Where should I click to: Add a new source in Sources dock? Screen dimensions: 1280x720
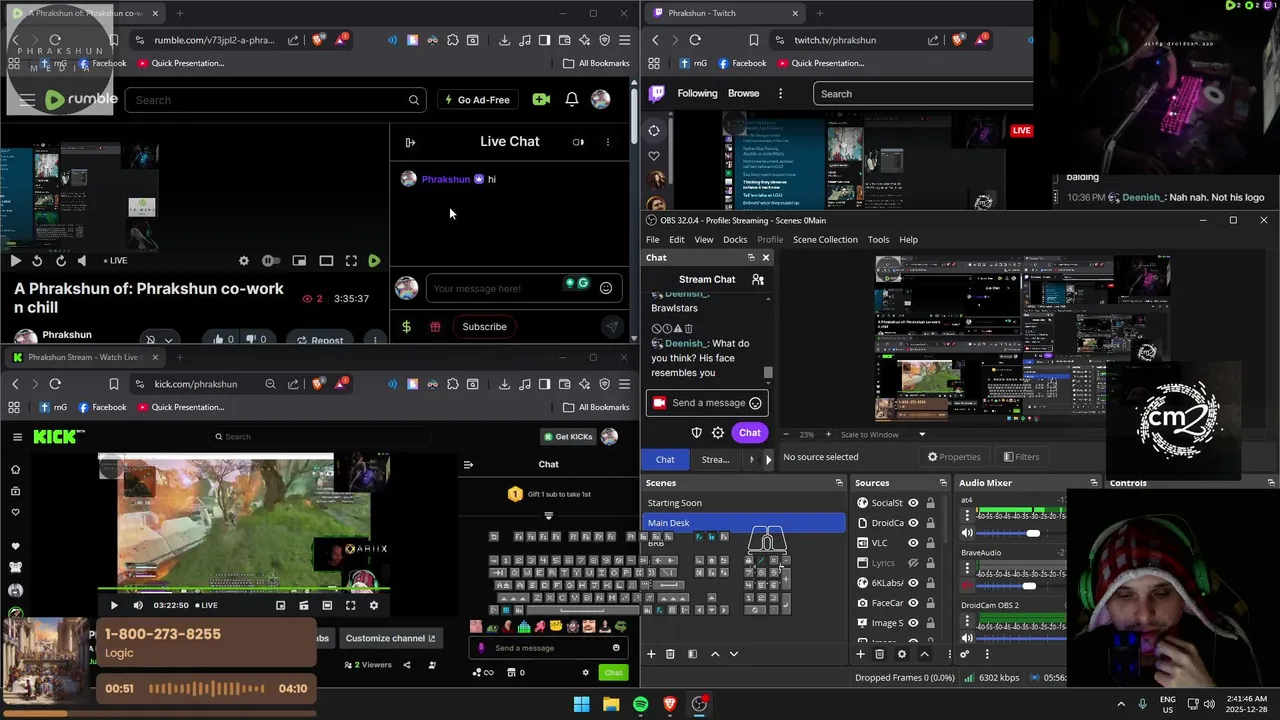coord(860,654)
